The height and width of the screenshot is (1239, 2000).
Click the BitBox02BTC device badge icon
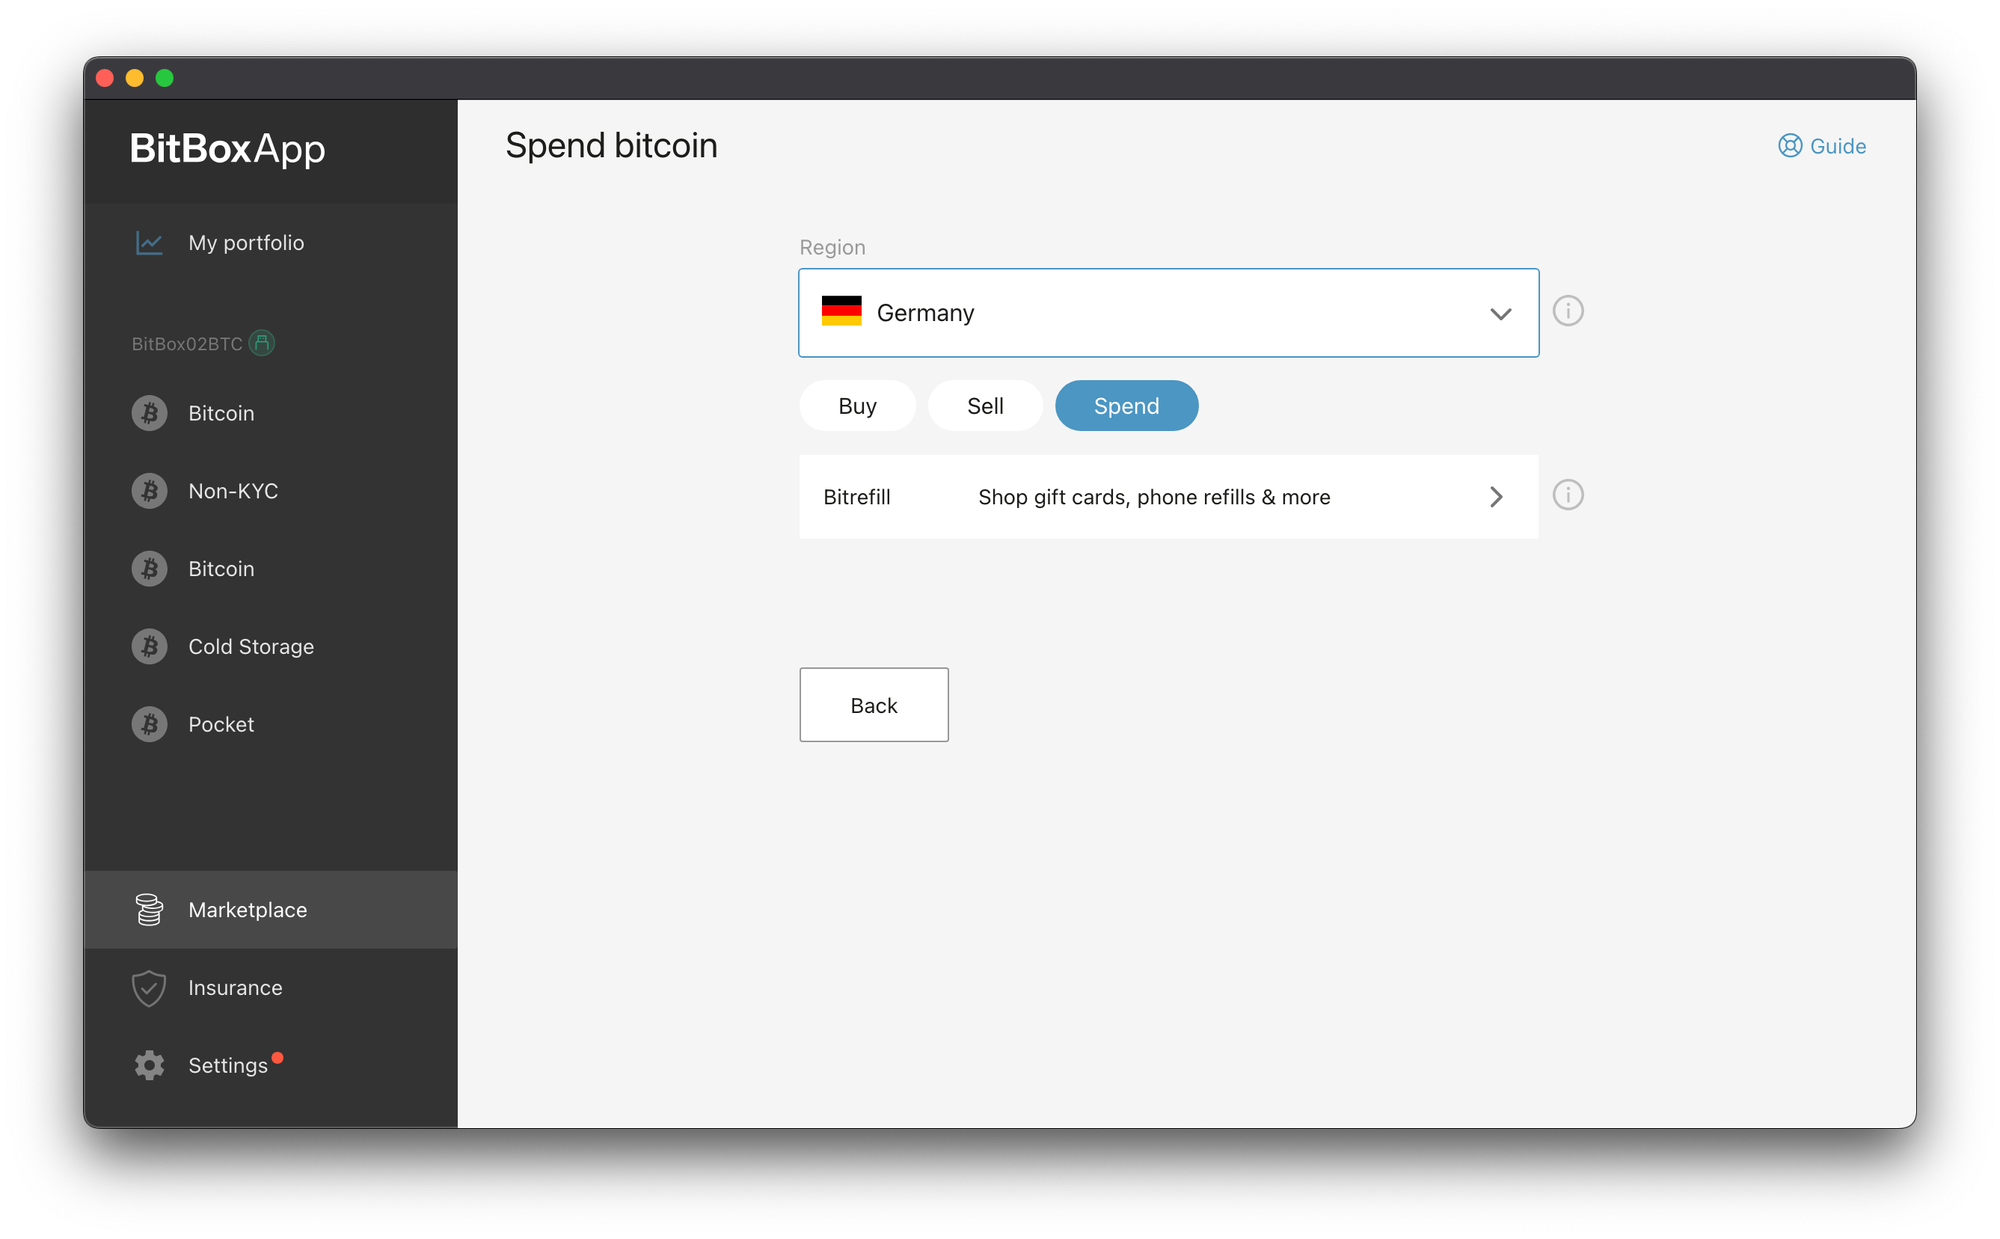(262, 343)
